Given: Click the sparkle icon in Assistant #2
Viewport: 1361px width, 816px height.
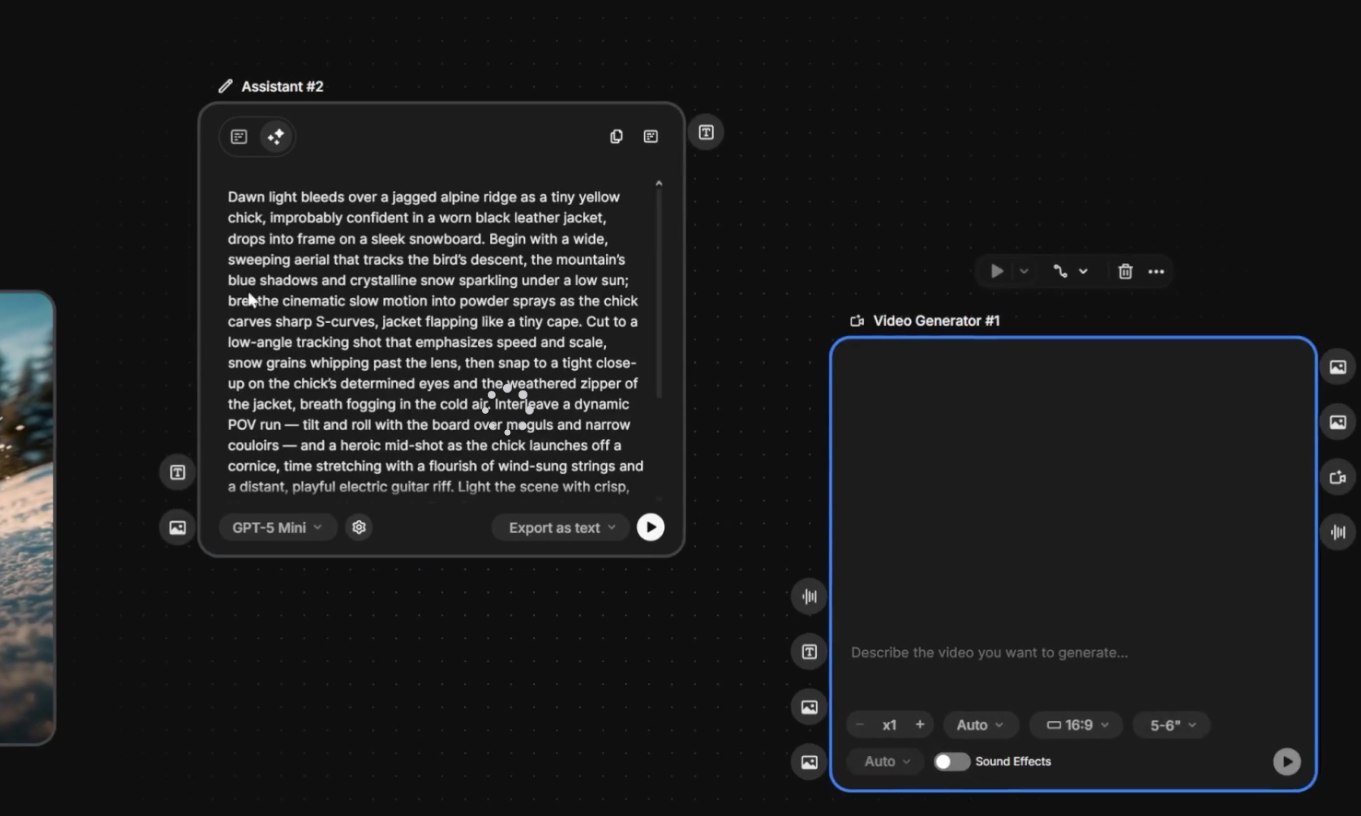Looking at the screenshot, I should click(276, 137).
